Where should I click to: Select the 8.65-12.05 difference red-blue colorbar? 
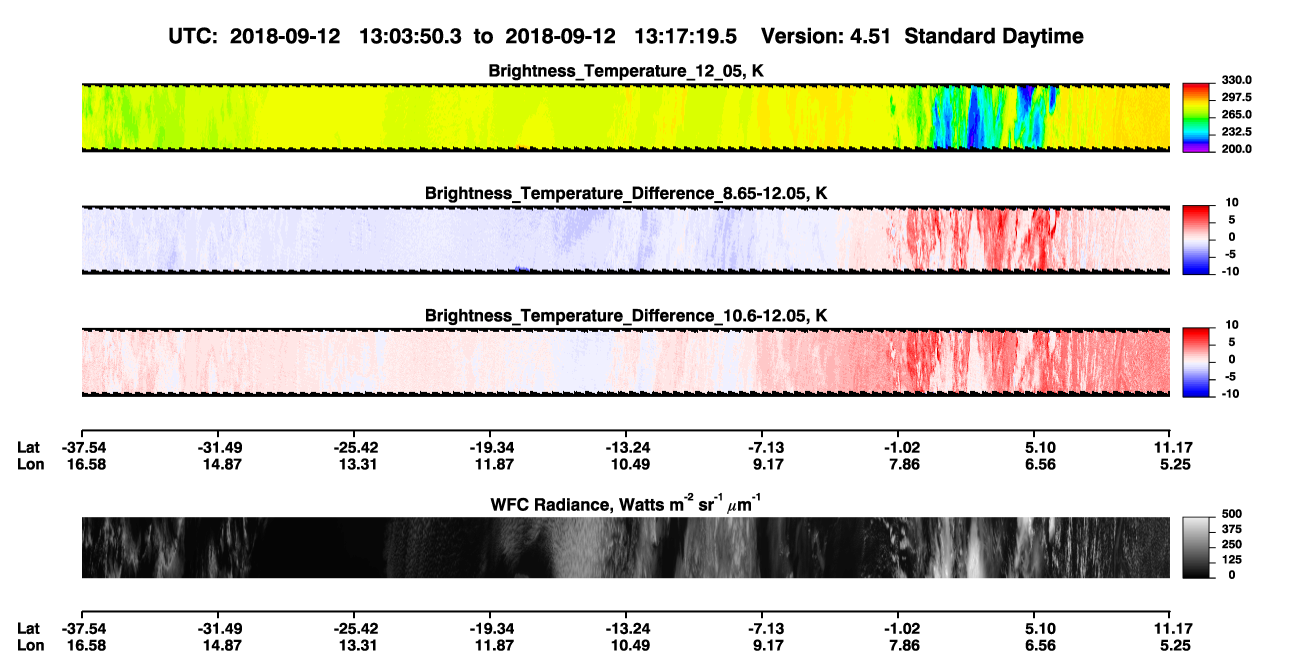pyautogui.click(x=1196, y=238)
